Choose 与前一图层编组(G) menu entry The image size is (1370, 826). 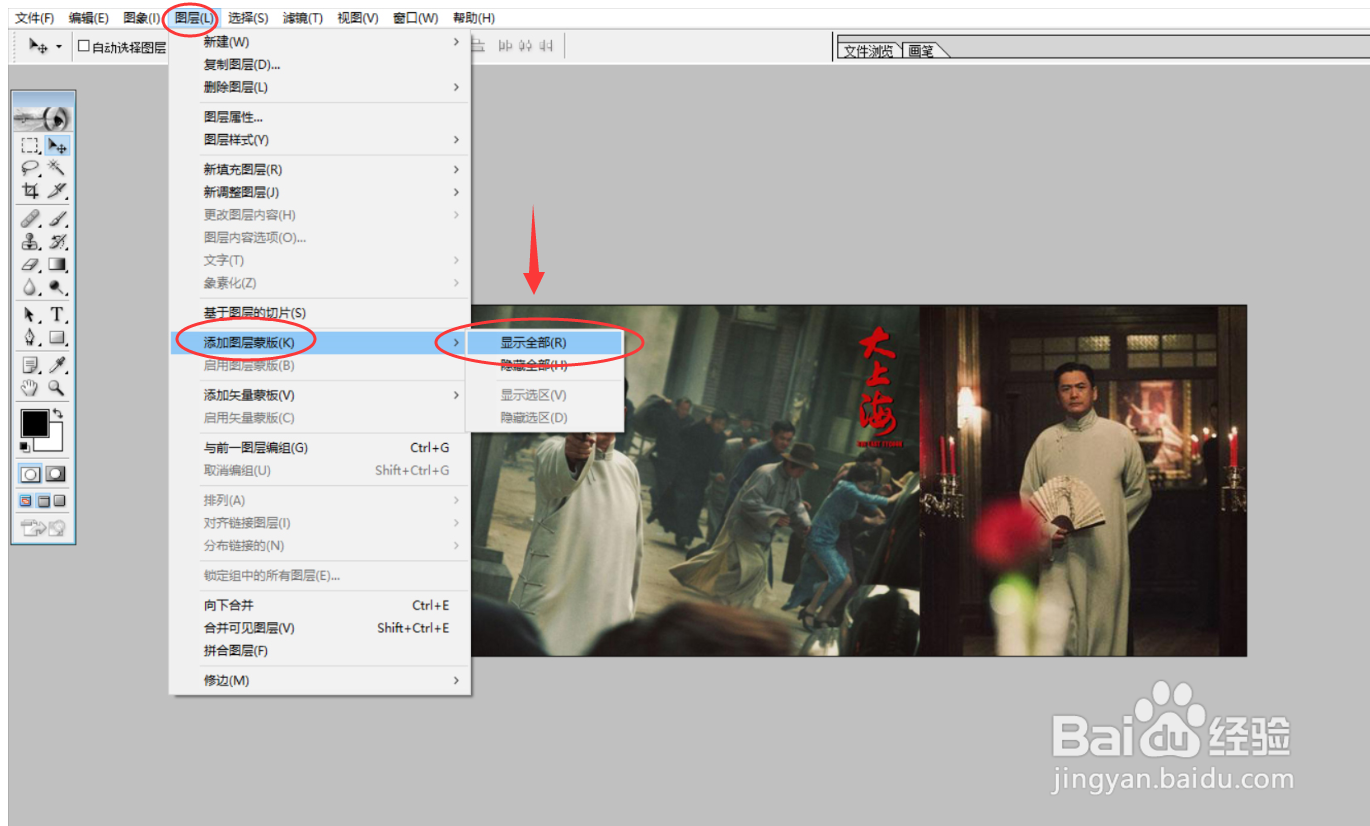coord(320,448)
